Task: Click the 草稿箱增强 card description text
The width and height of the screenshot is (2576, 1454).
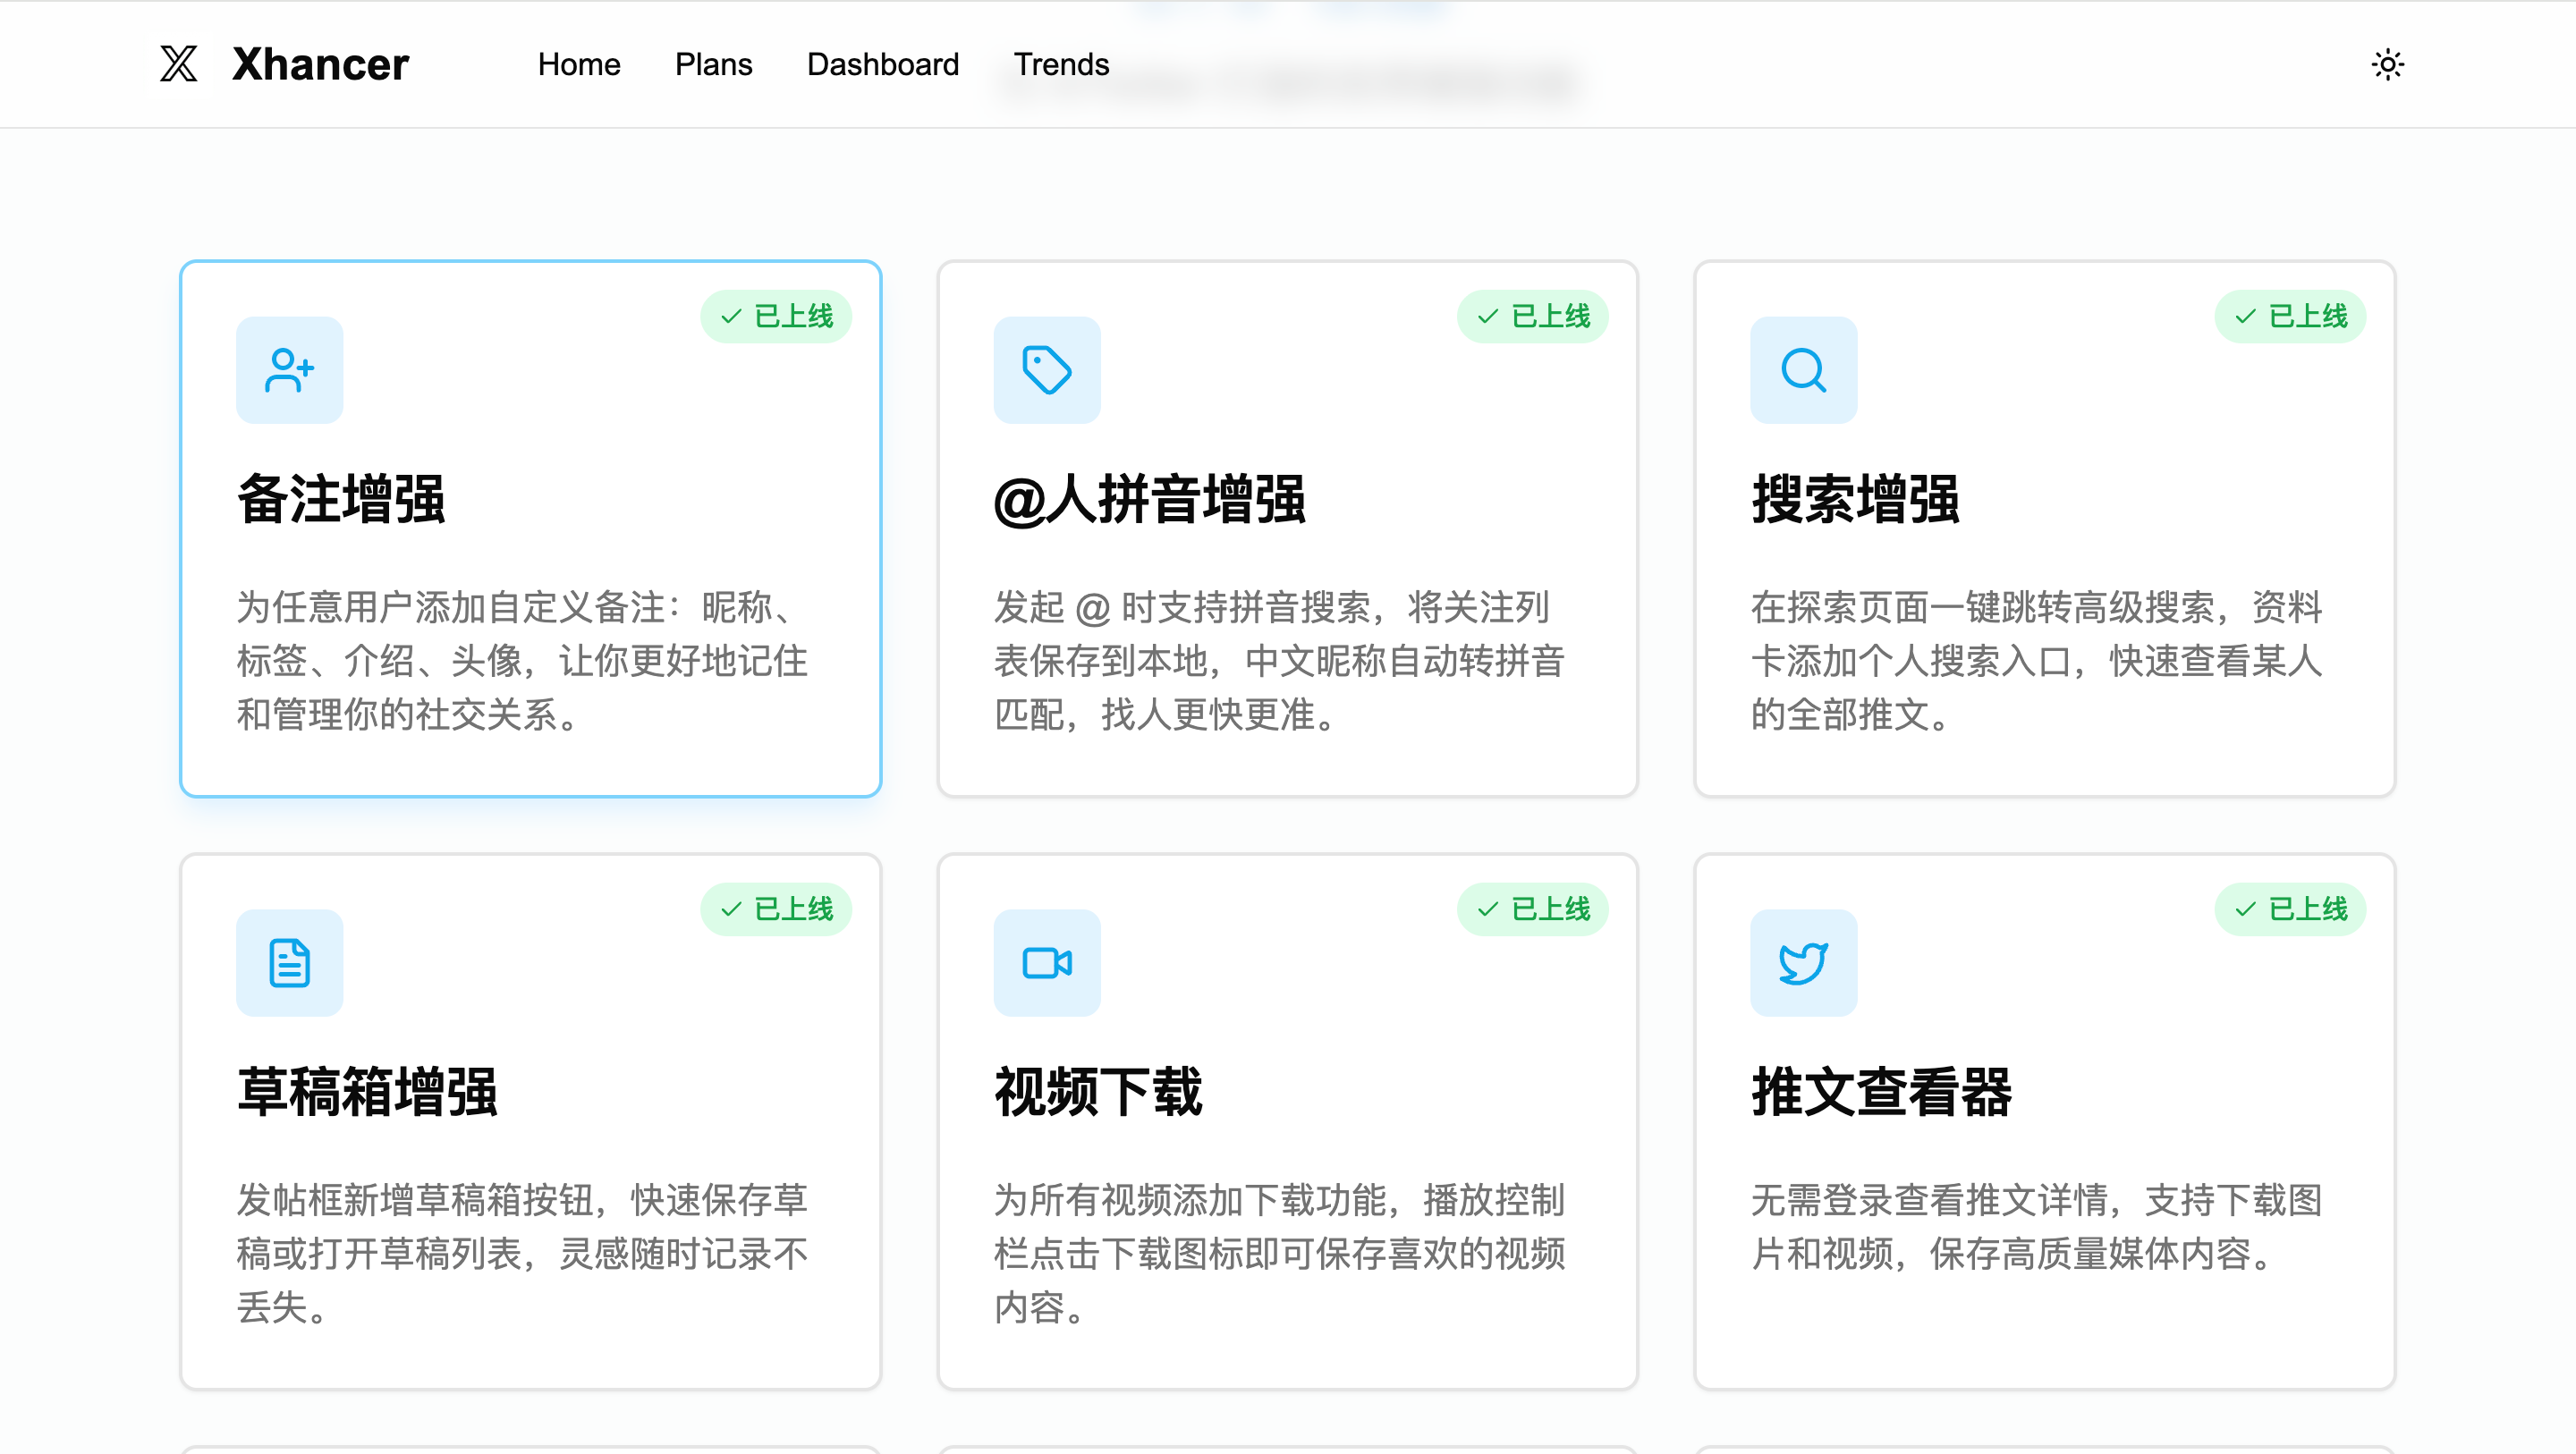Action: point(521,1253)
